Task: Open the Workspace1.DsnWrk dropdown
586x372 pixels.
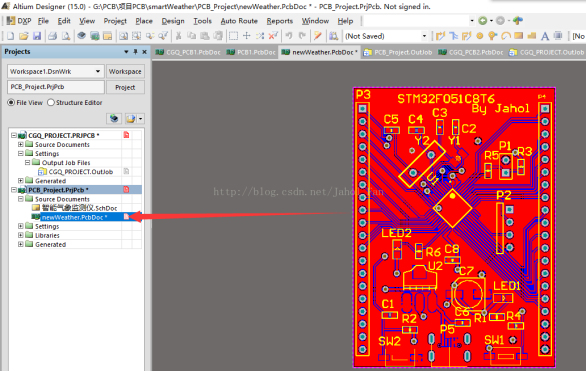Action: point(98,71)
